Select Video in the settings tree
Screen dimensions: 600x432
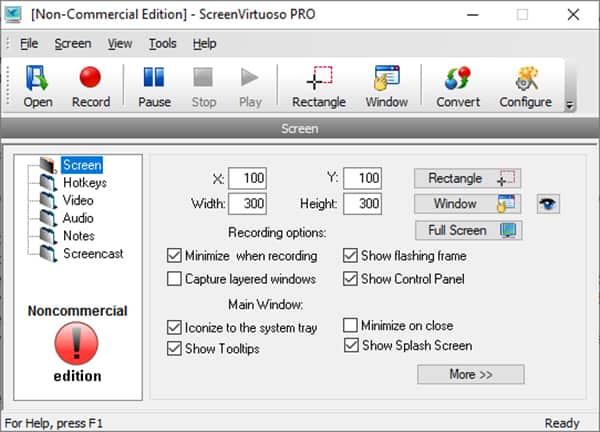coord(78,200)
